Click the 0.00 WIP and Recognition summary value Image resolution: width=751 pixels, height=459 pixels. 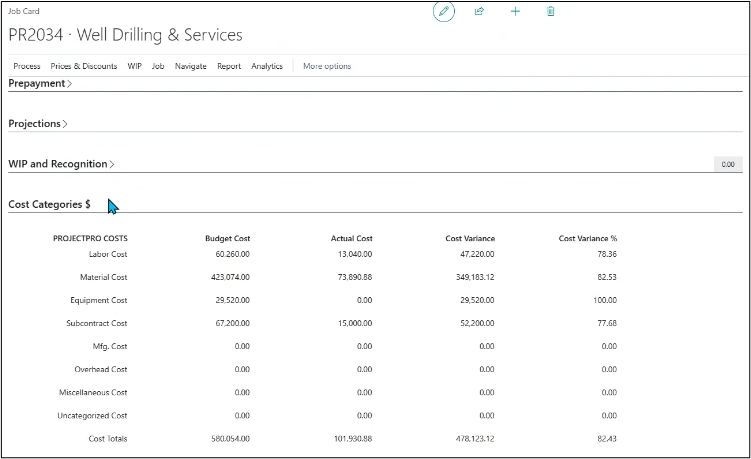click(727, 164)
